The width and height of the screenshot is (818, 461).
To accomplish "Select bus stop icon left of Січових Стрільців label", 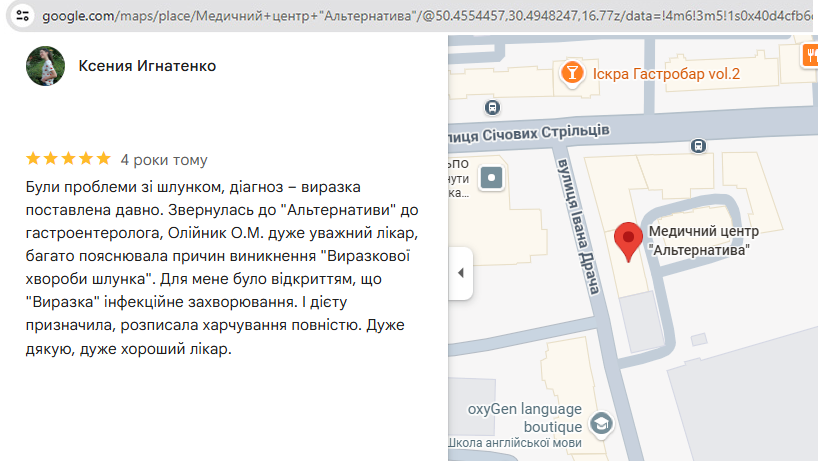I will pos(491,107).
